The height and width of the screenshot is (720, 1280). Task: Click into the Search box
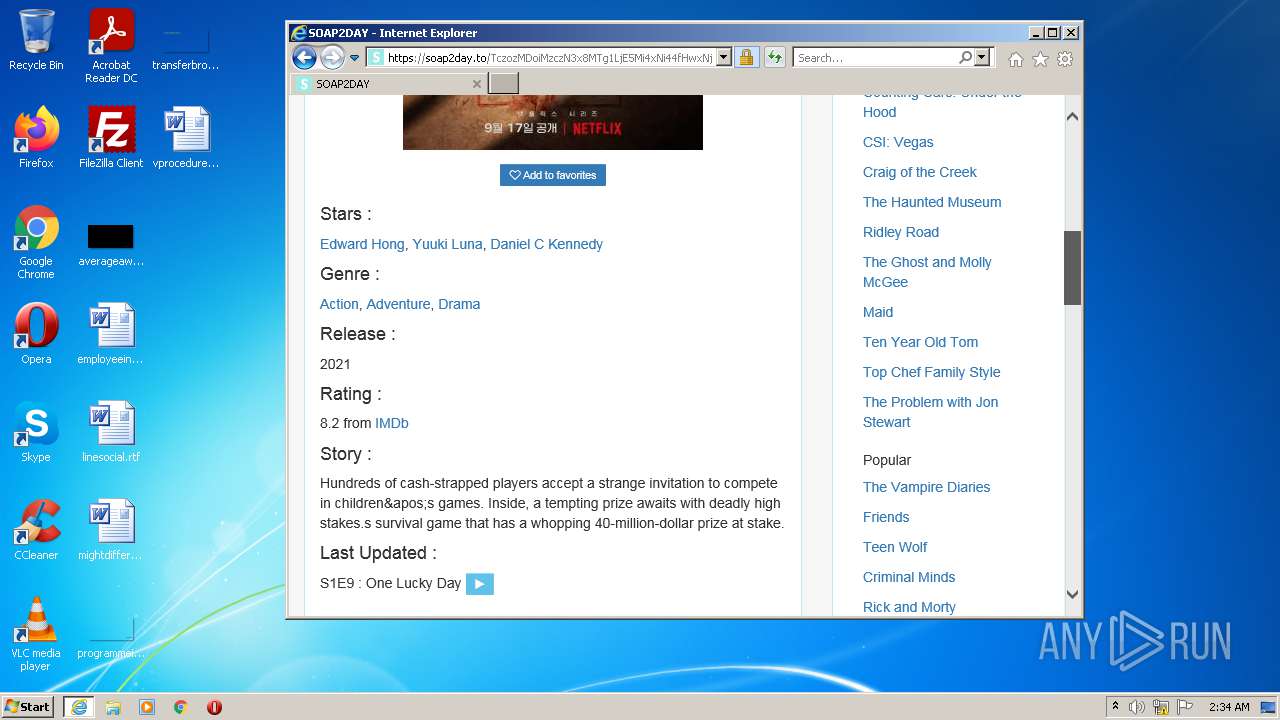coord(876,58)
